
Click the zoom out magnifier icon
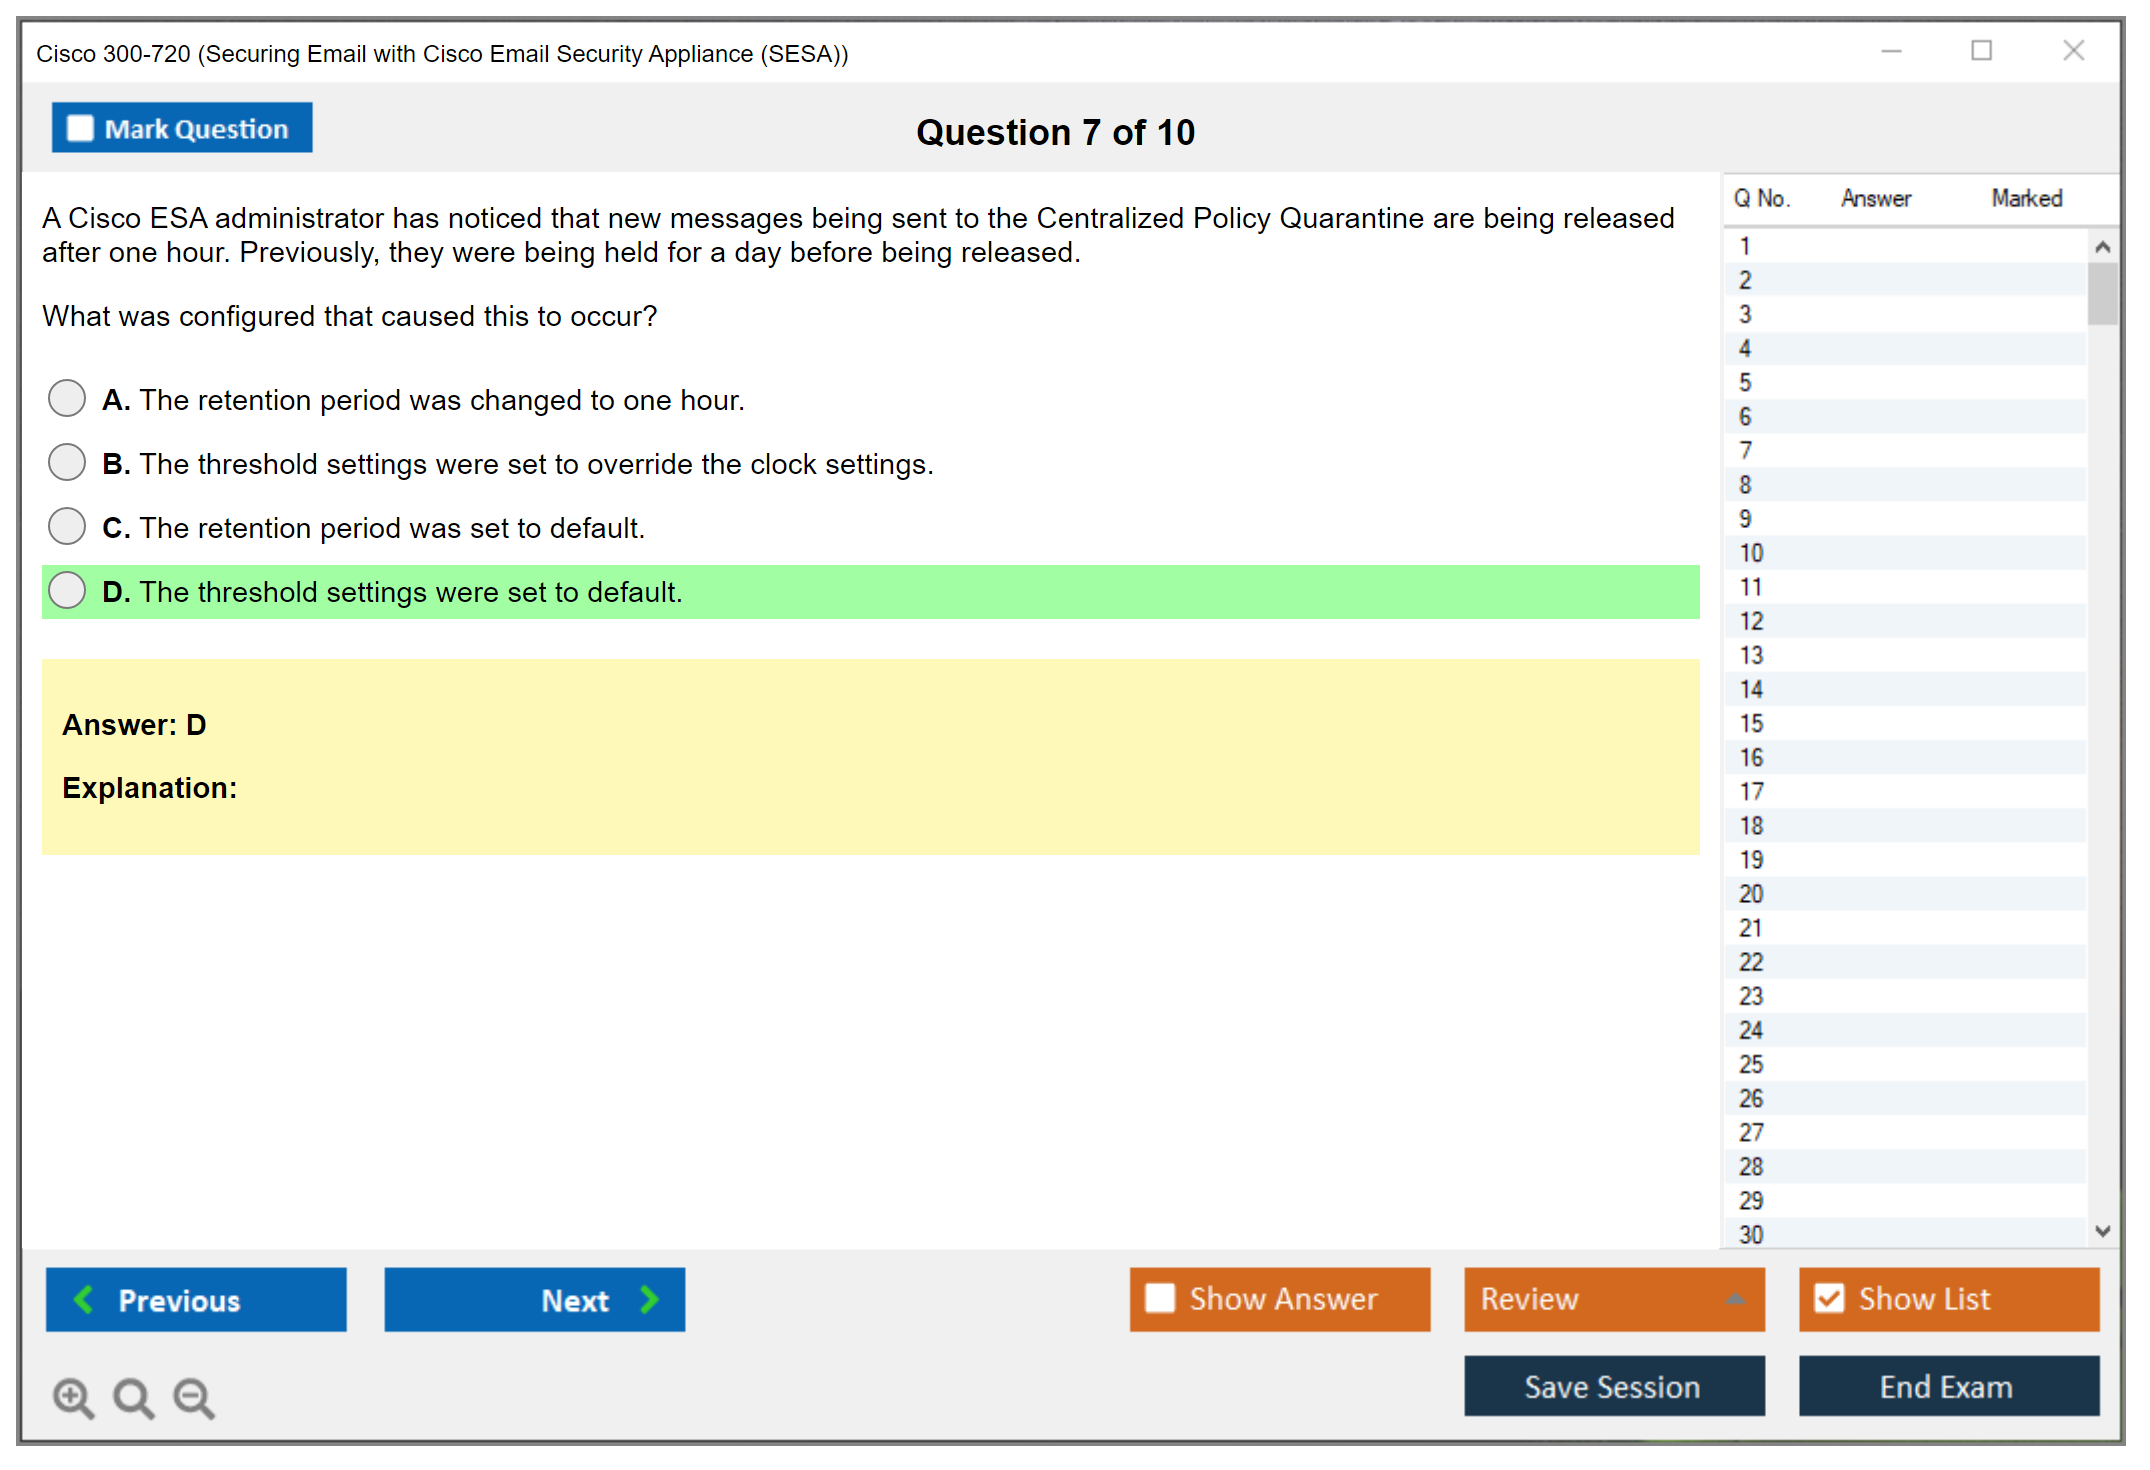pos(194,1397)
